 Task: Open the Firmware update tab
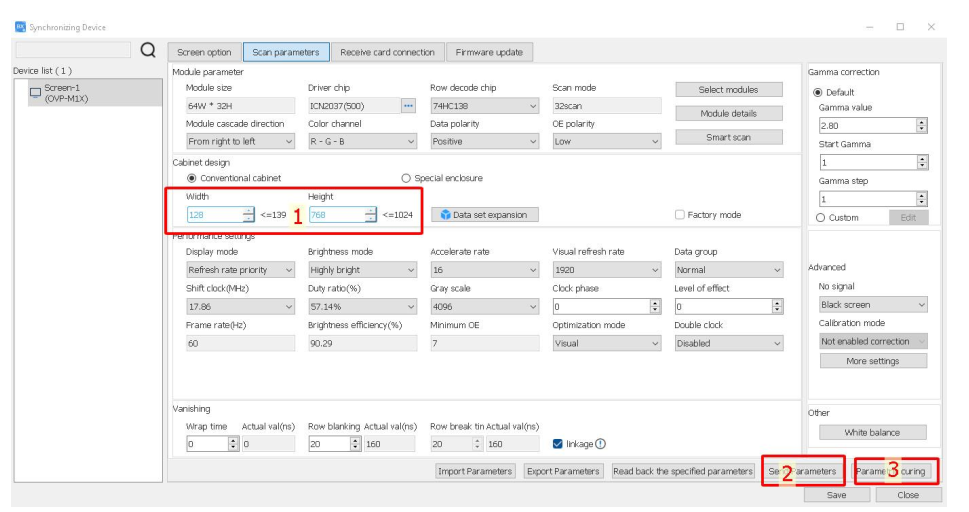(x=488, y=52)
